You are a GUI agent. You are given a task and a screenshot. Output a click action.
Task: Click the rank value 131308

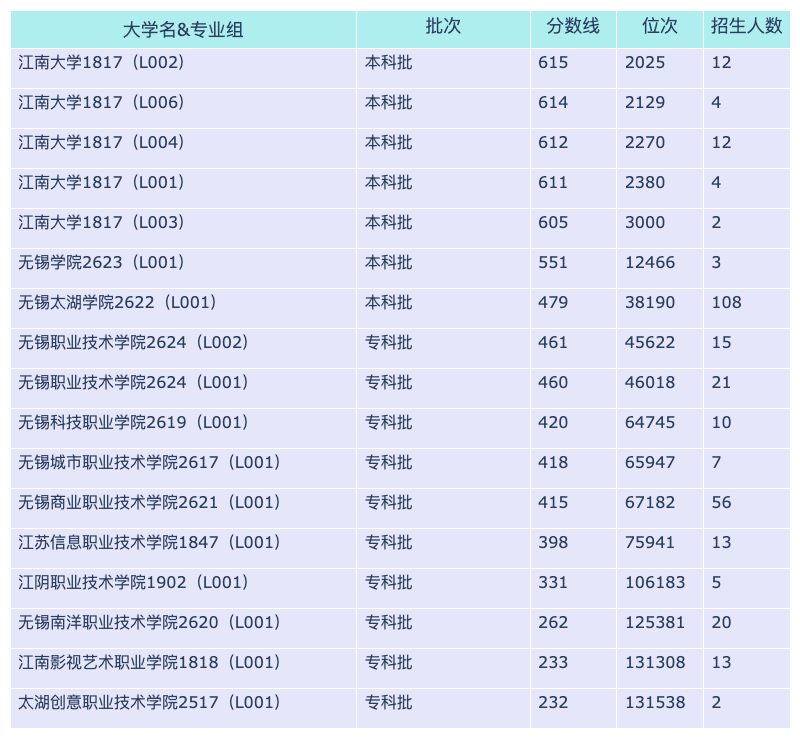click(x=655, y=662)
